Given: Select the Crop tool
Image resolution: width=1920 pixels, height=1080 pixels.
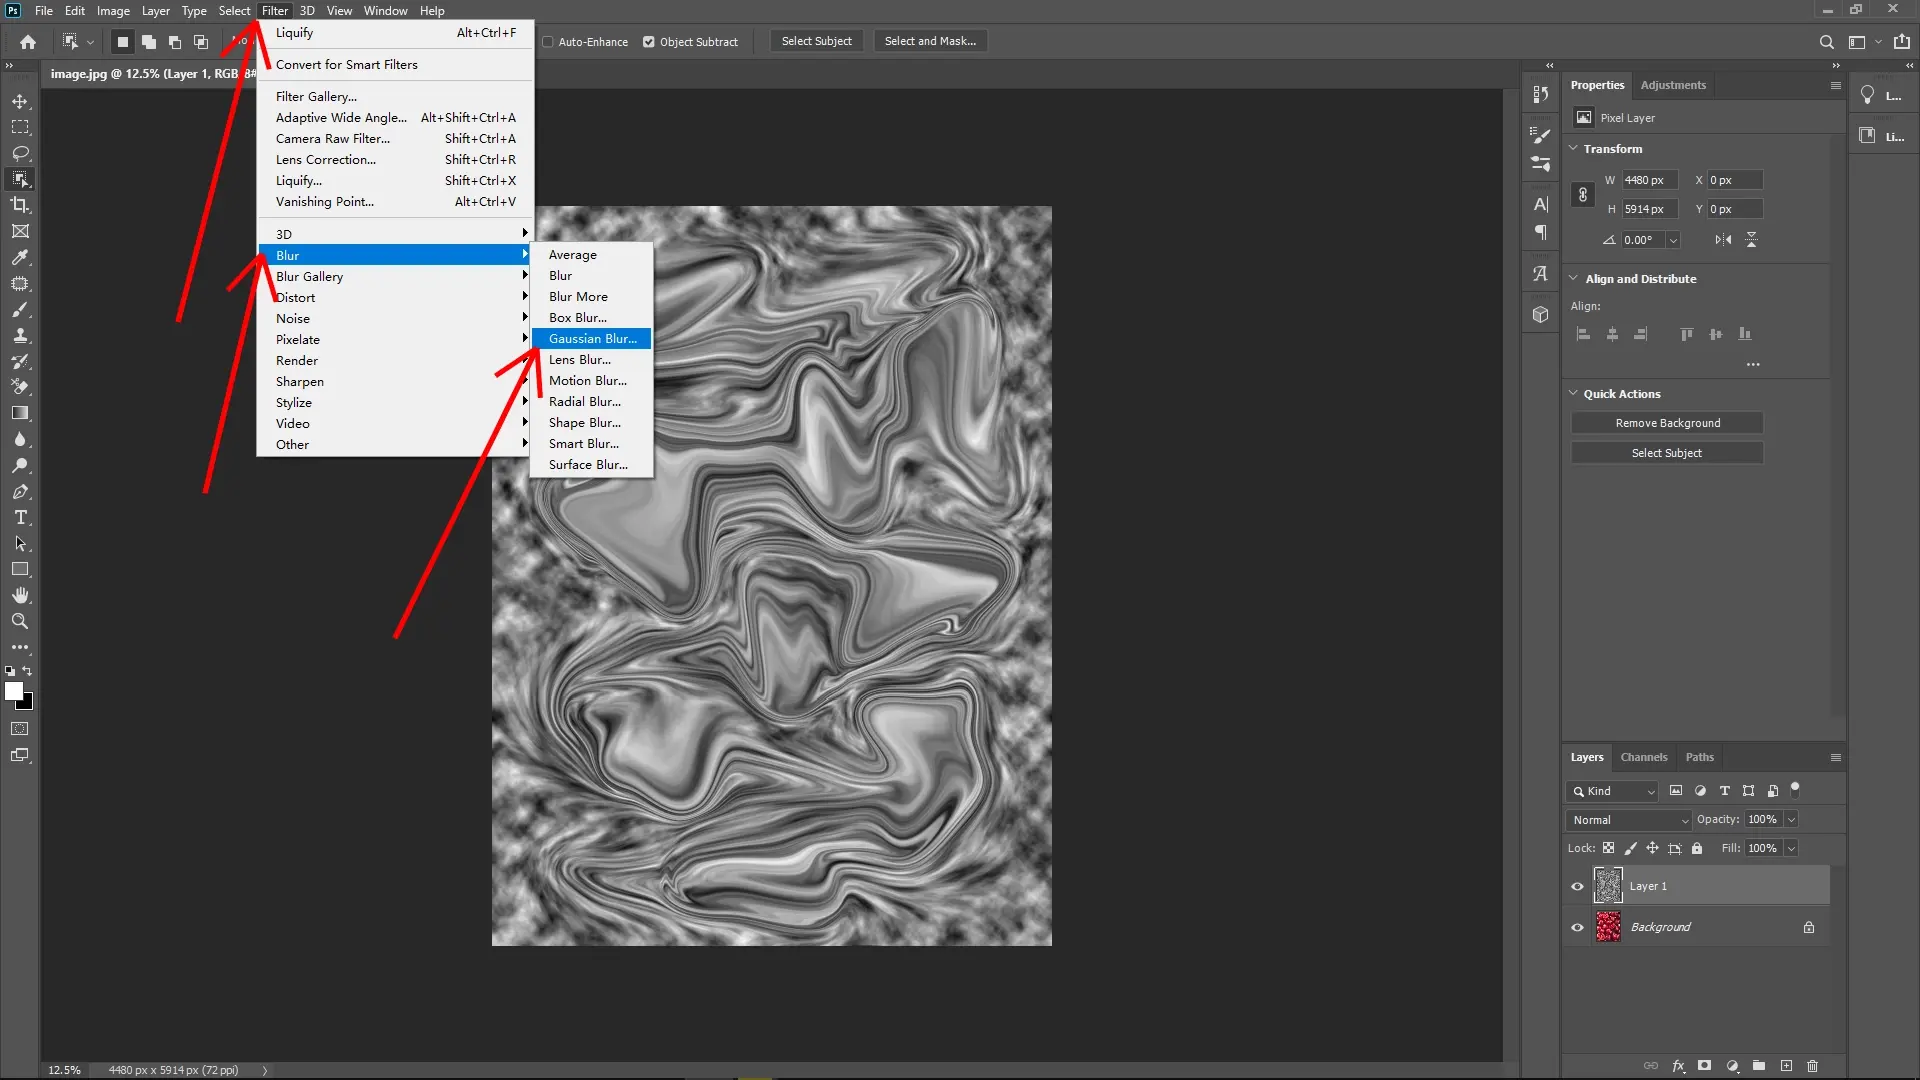Looking at the screenshot, I should (x=20, y=205).
